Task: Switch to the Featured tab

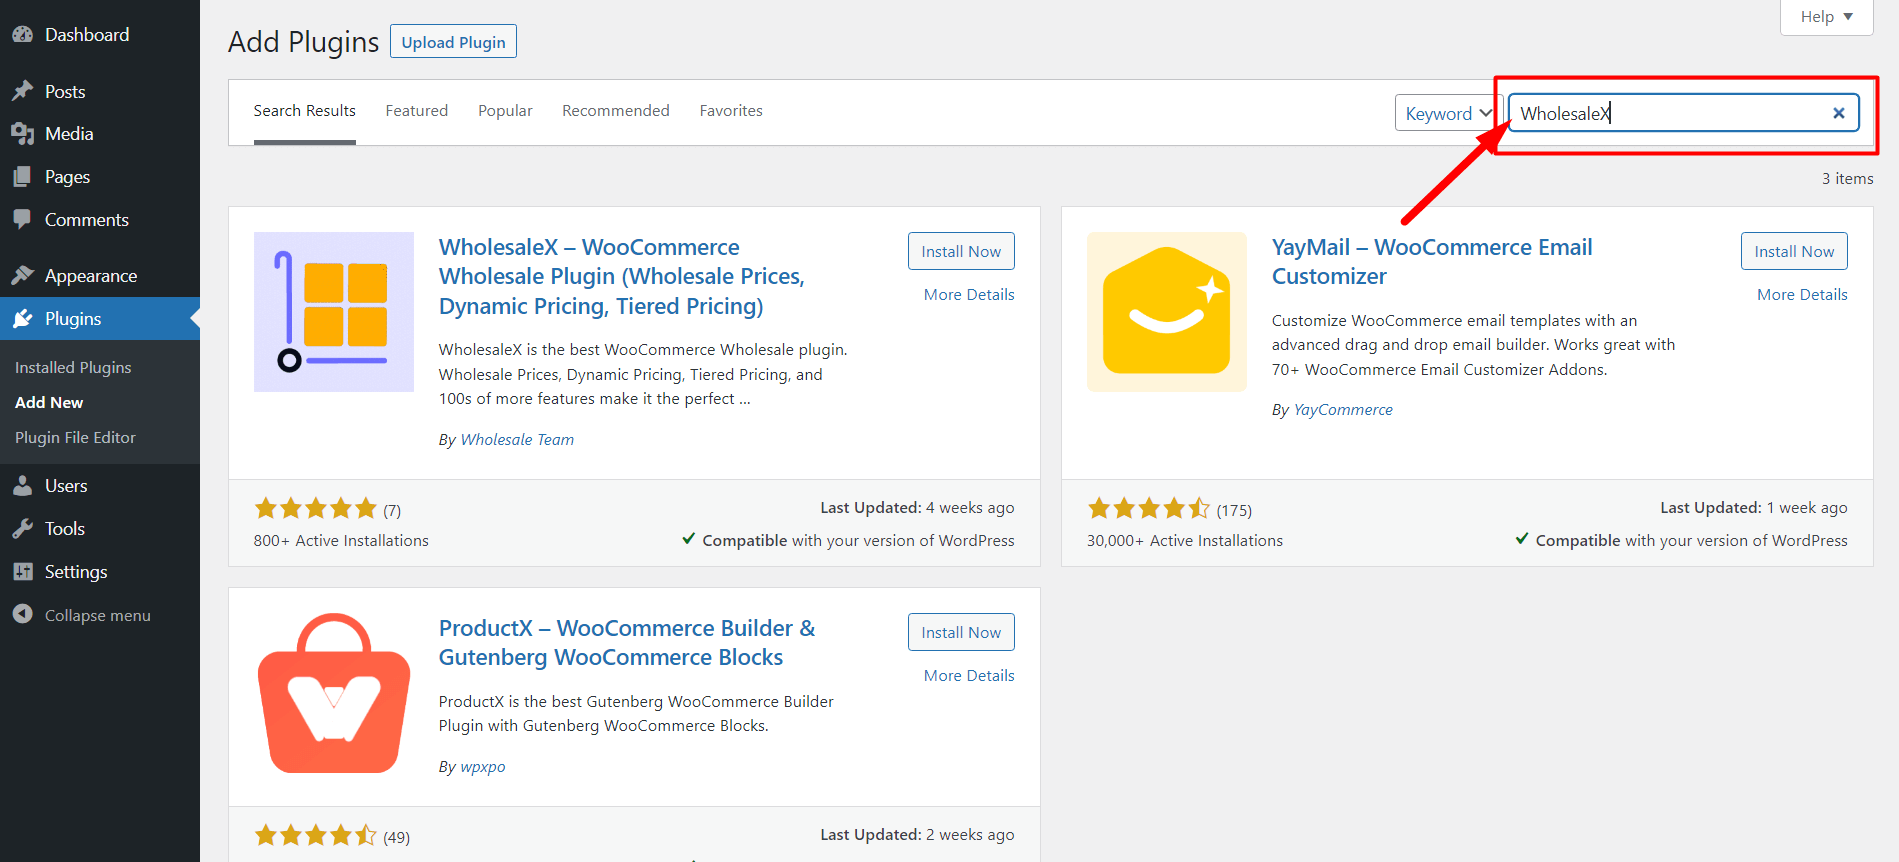Action: [417, 111]
